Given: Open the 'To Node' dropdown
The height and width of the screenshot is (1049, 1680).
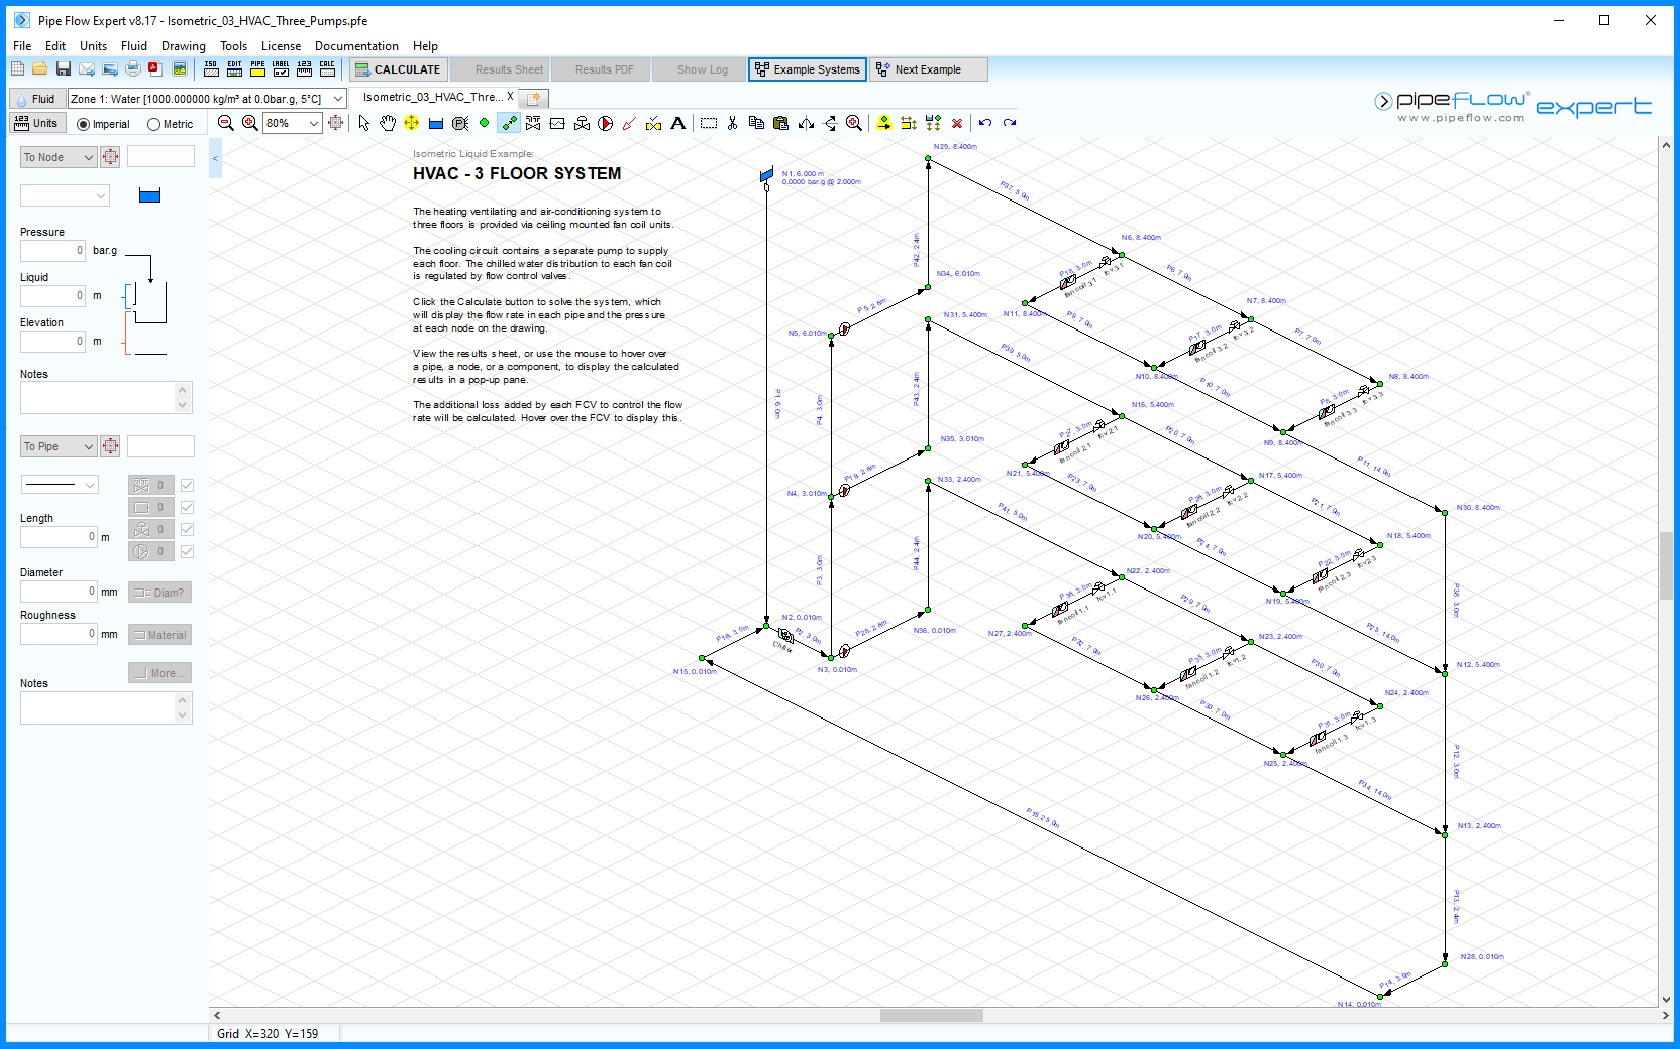Looking at the screenshot, I should (58, 157).
